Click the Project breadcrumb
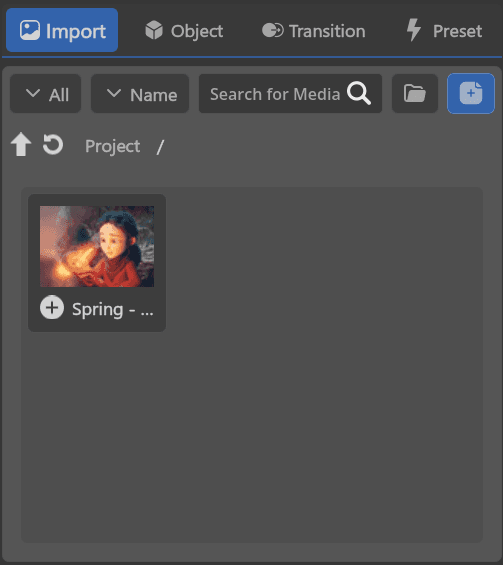Image resolution: width=503 pixels, height=565 pixels. point(112,146)
